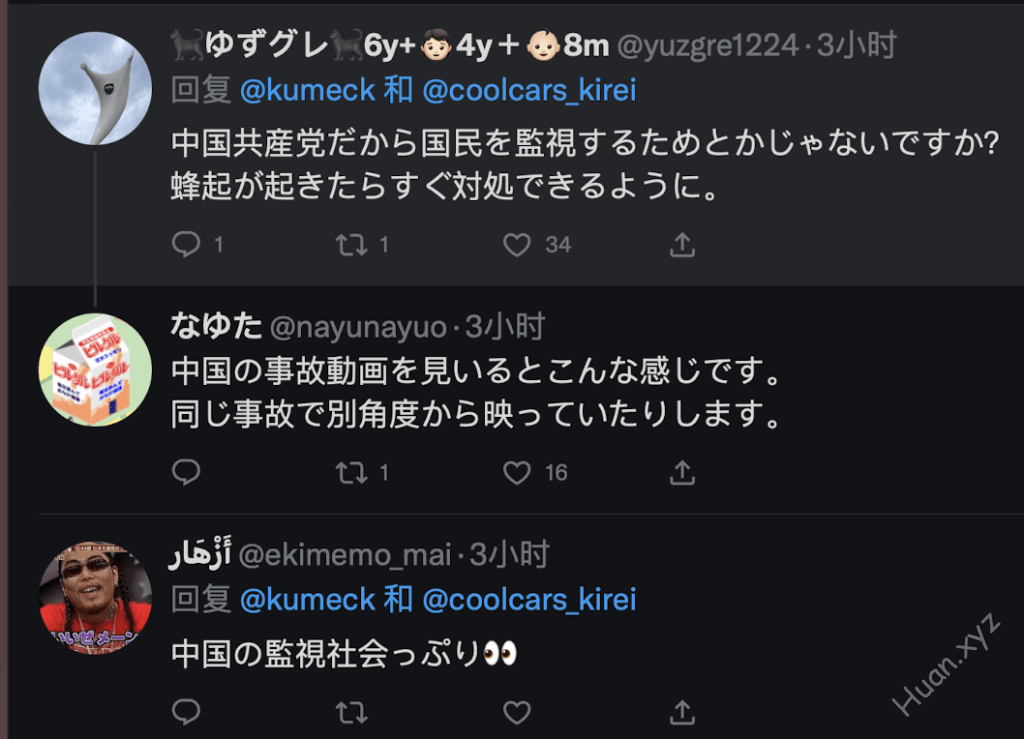Open @kumeck mention in ekimemo_mai's reply
This screenshot has height=739, width=1024.
coord(307,599)
